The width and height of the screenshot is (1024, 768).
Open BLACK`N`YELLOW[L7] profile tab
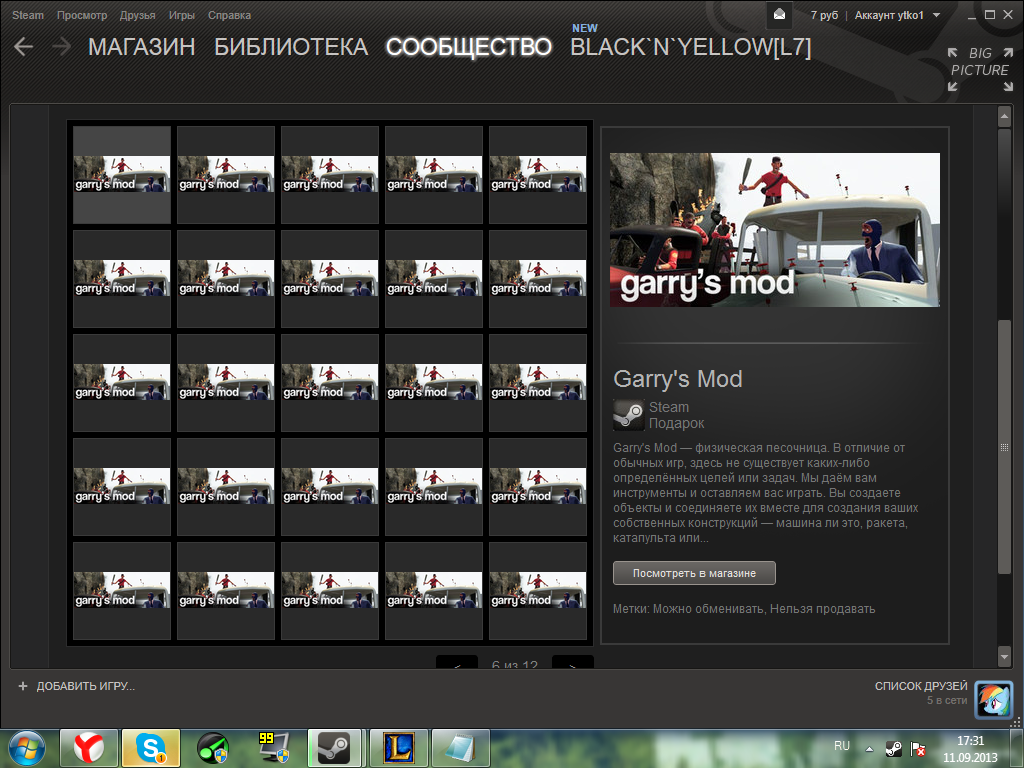(x=690, y=47)
